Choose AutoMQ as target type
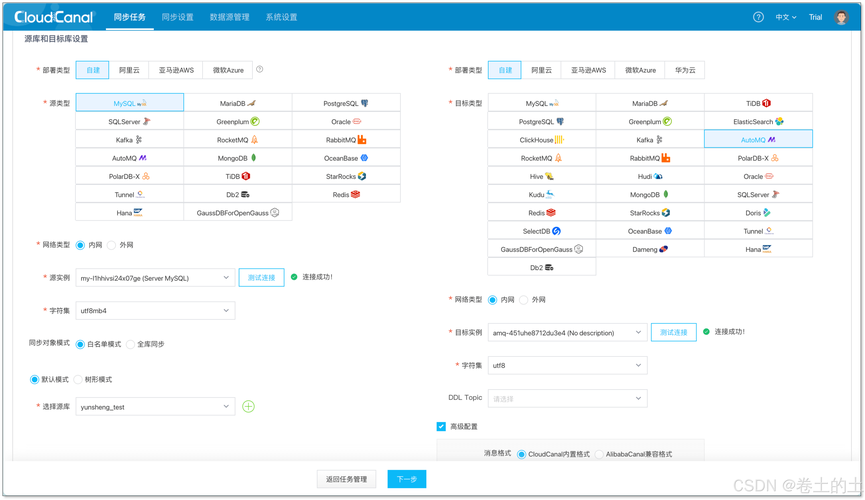865x500 pixels. (x=758, y=140)
